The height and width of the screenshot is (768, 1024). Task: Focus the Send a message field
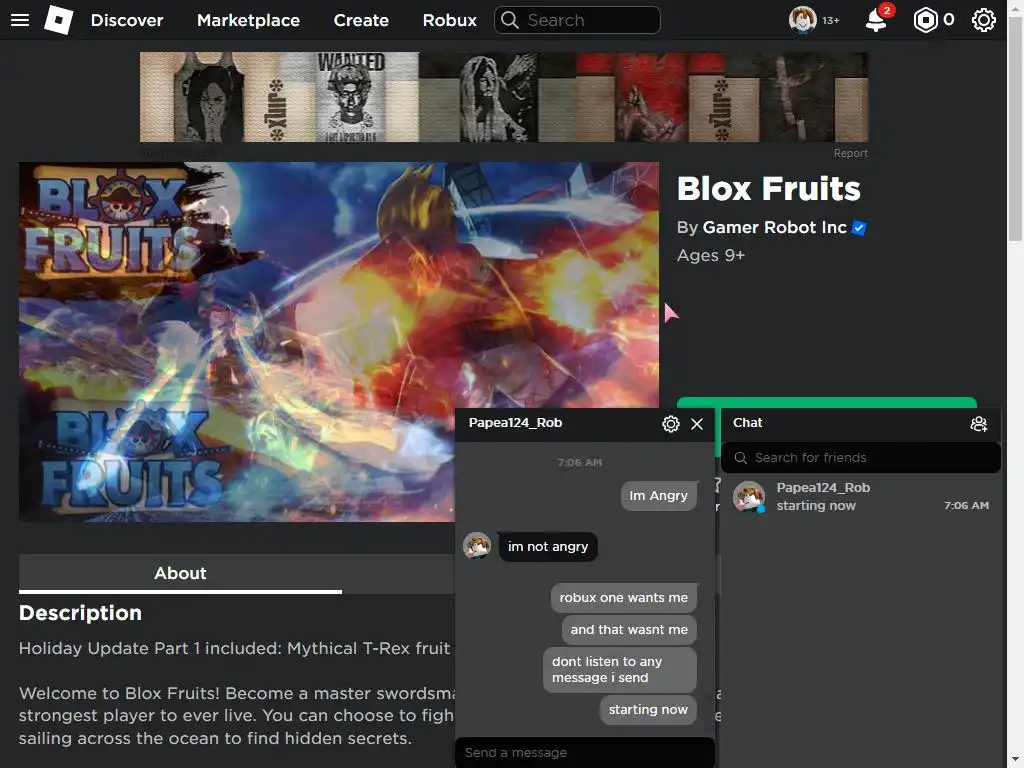tap(585, 752)
